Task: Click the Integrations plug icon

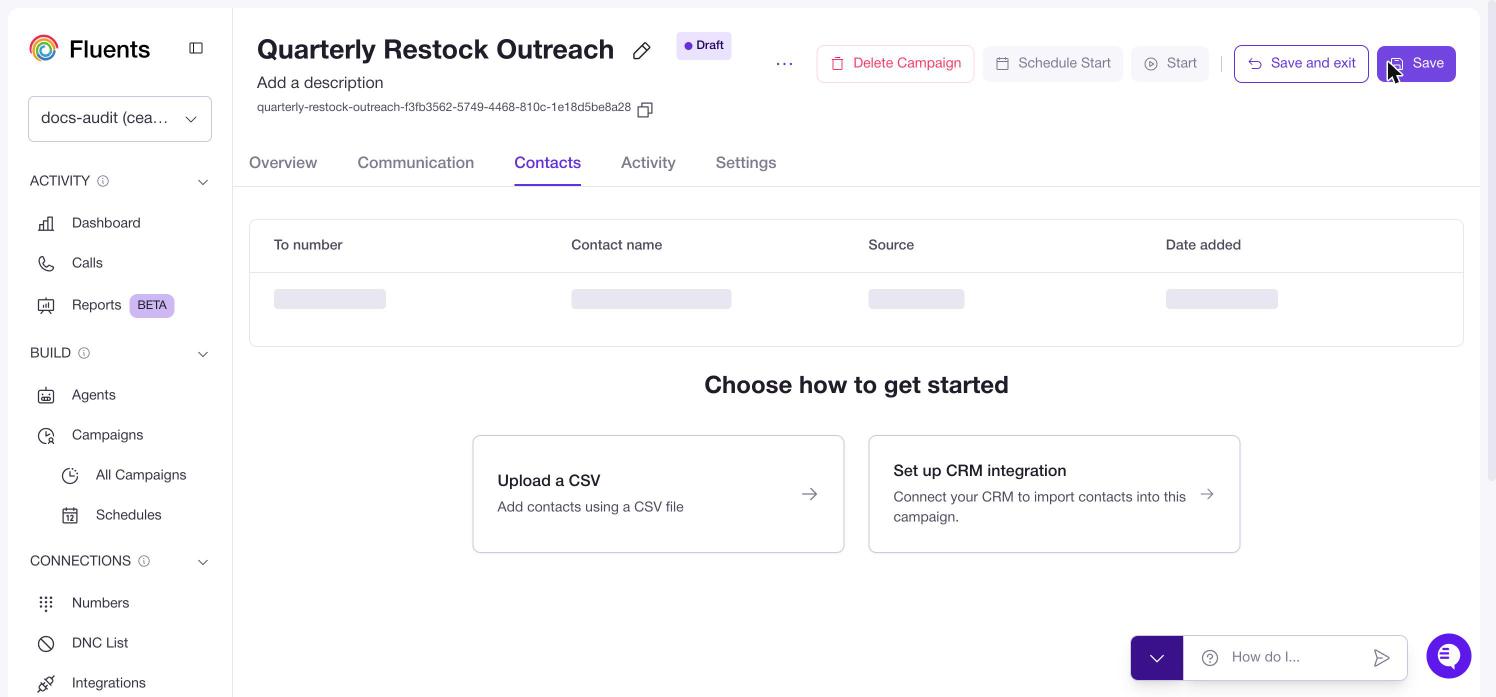Action: tap(46, 683)
